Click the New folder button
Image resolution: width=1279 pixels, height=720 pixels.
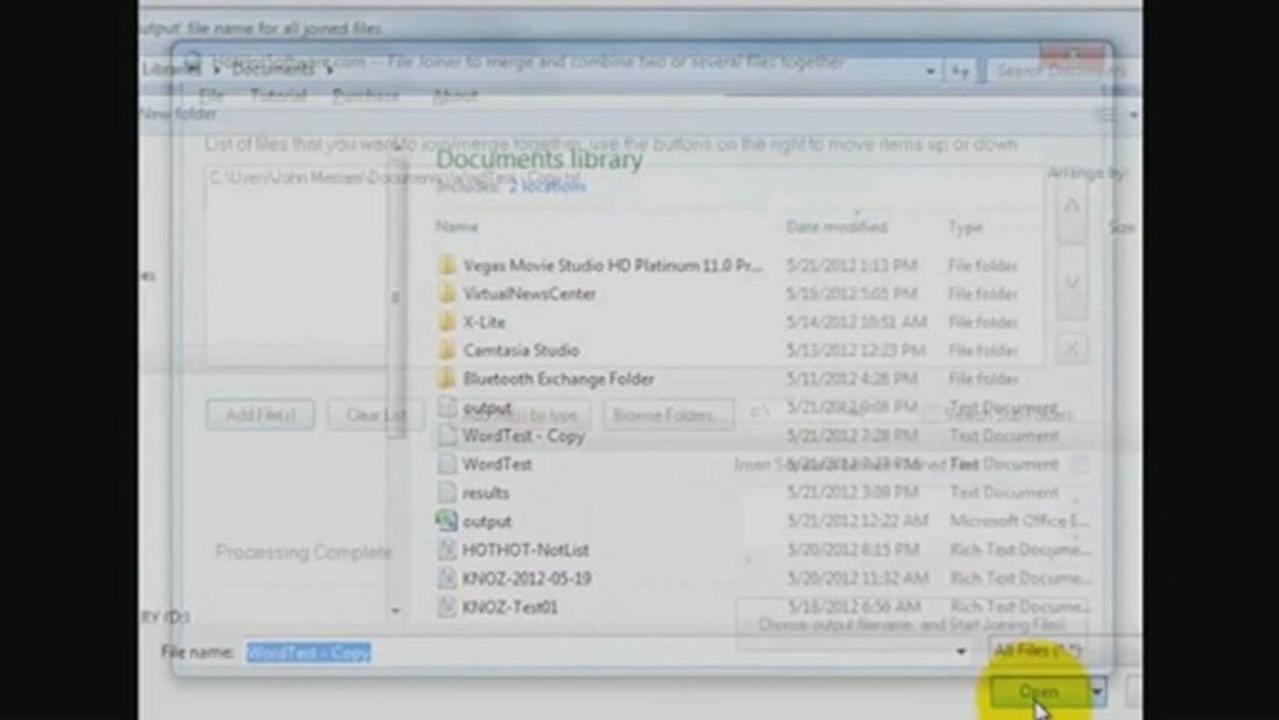[178, 114]
